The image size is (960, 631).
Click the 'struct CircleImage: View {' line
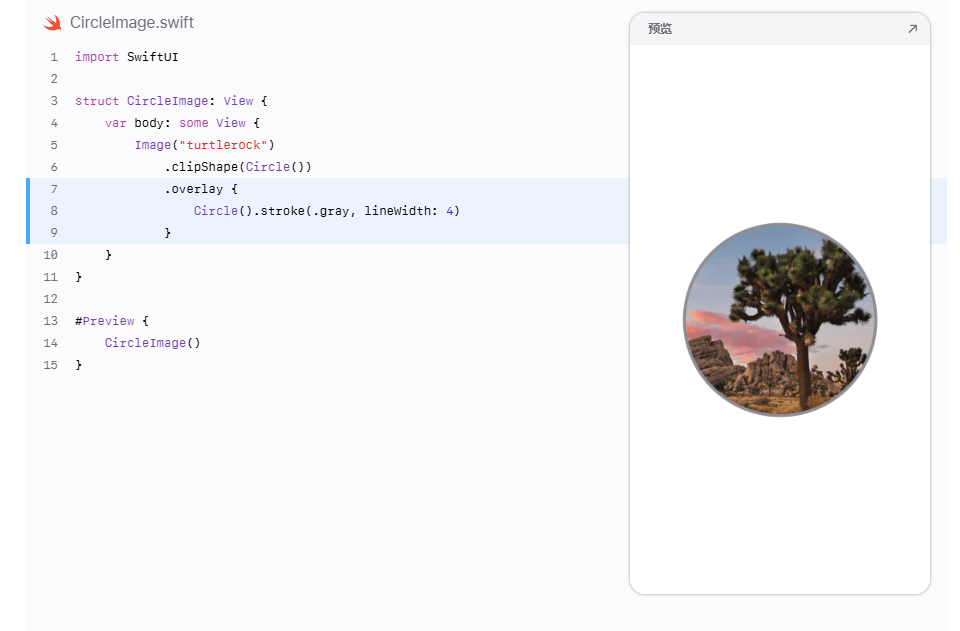coord(171,101)
